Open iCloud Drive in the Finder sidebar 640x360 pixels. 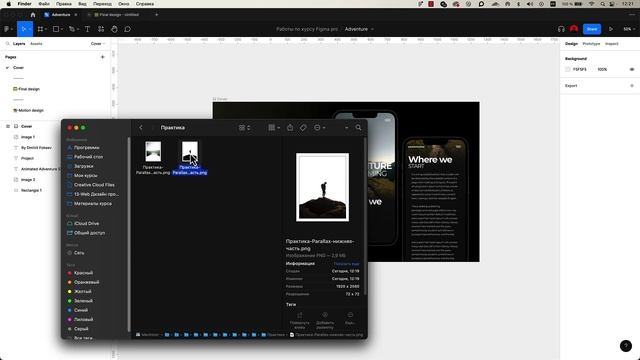(86, 224)
